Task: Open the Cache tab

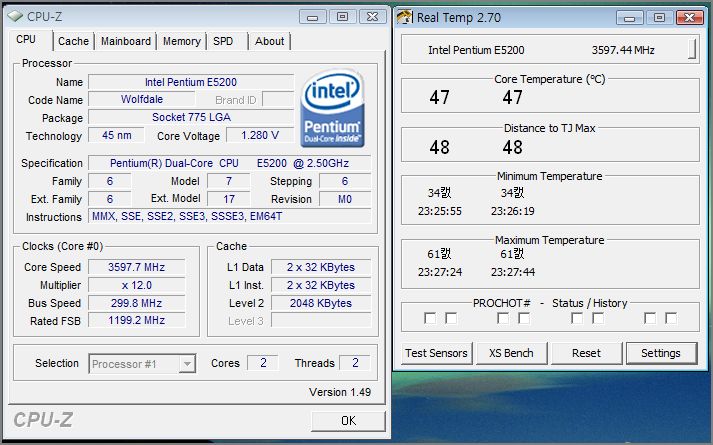Action: 73,41
